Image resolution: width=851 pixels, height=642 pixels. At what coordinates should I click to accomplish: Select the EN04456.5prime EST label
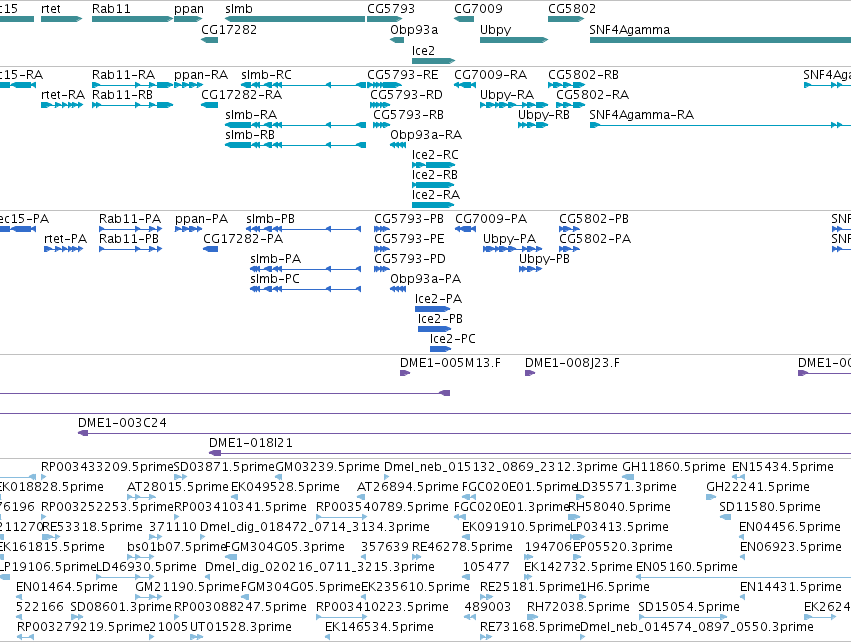[790, 527]
